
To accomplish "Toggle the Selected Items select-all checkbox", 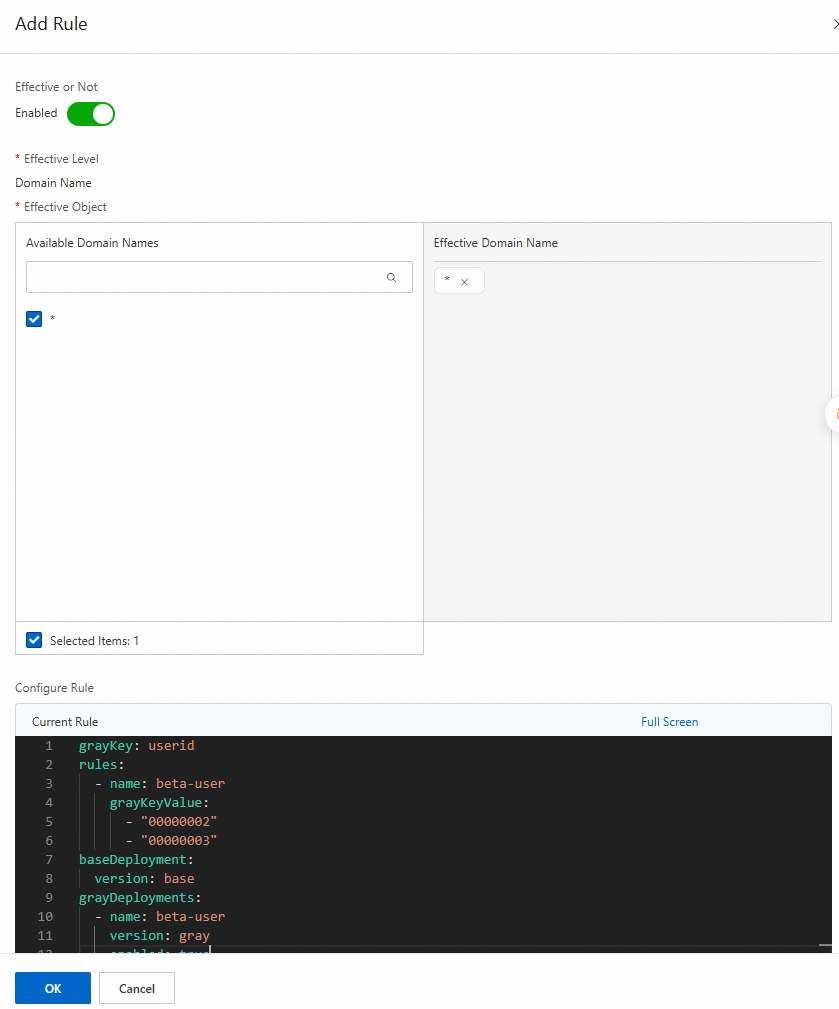I will pos(34,640).
